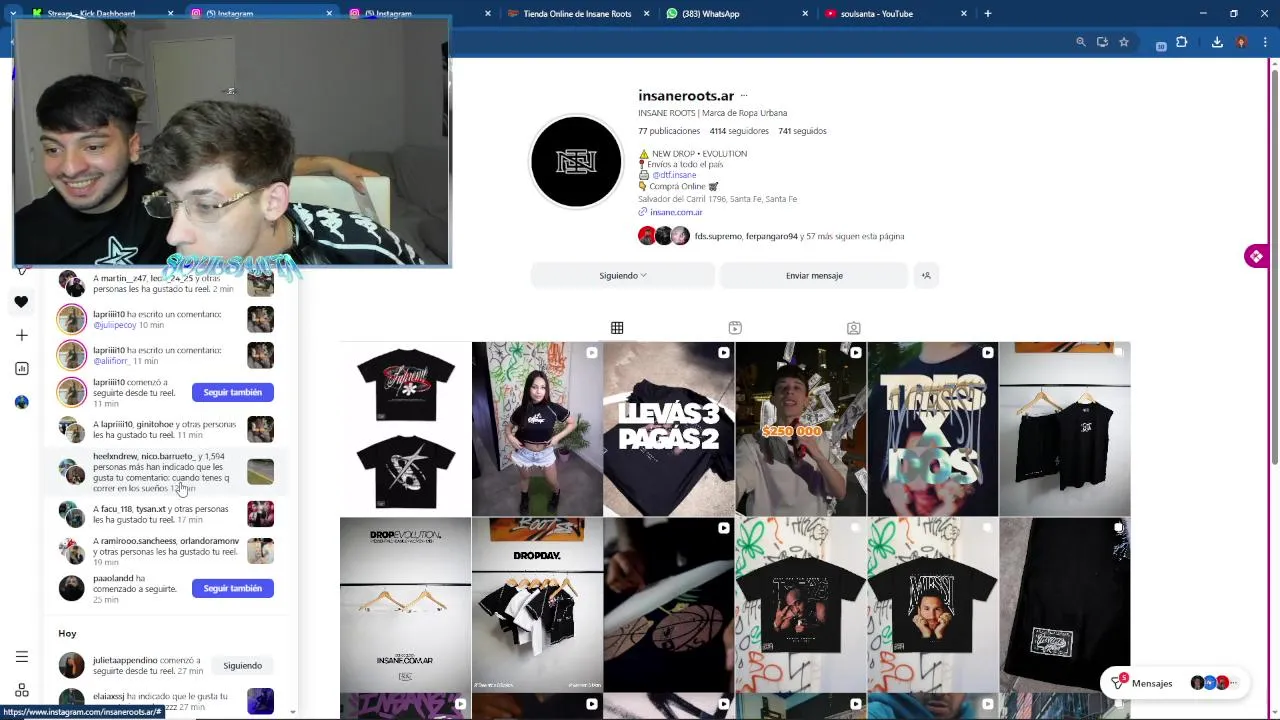Click the create new post plus icon
Screen dimensions: 1280x720
[x=21, y=335]
